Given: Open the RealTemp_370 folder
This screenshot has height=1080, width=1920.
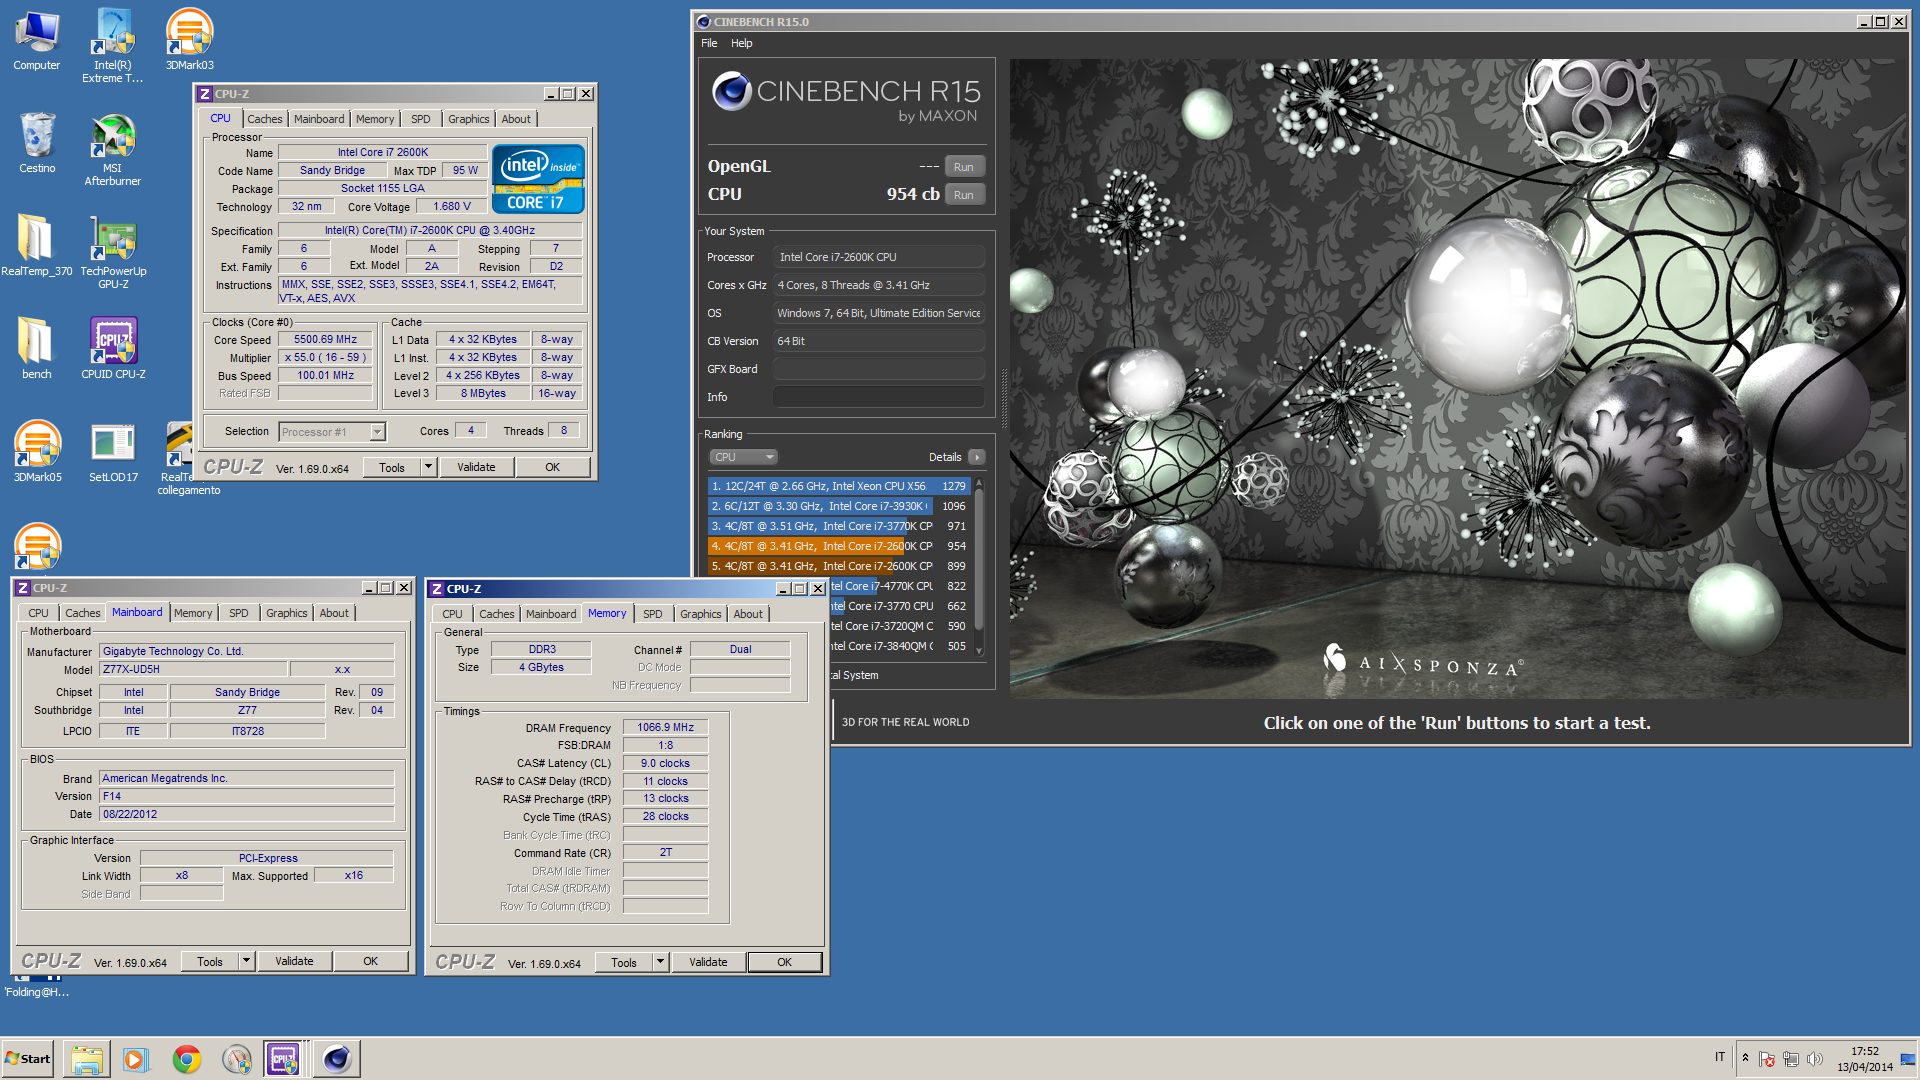Looking at the screenshot, I should (37, 245).
